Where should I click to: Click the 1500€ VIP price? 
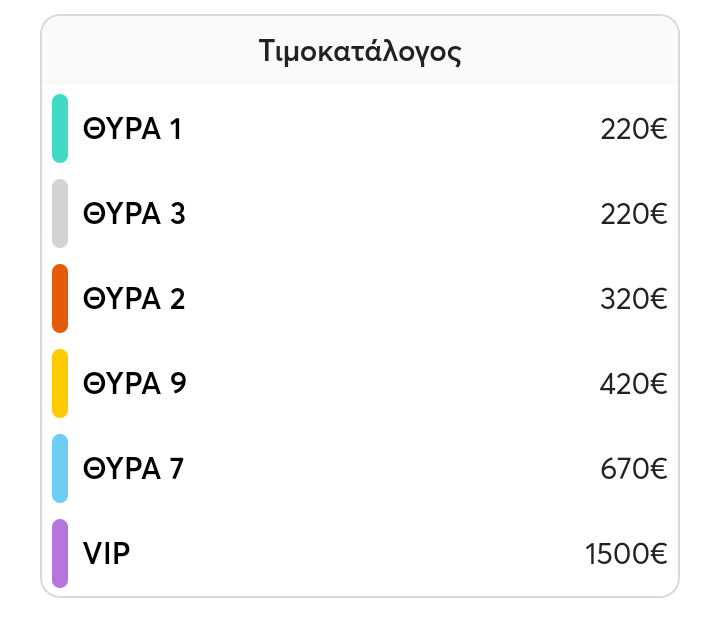point(625,554)
